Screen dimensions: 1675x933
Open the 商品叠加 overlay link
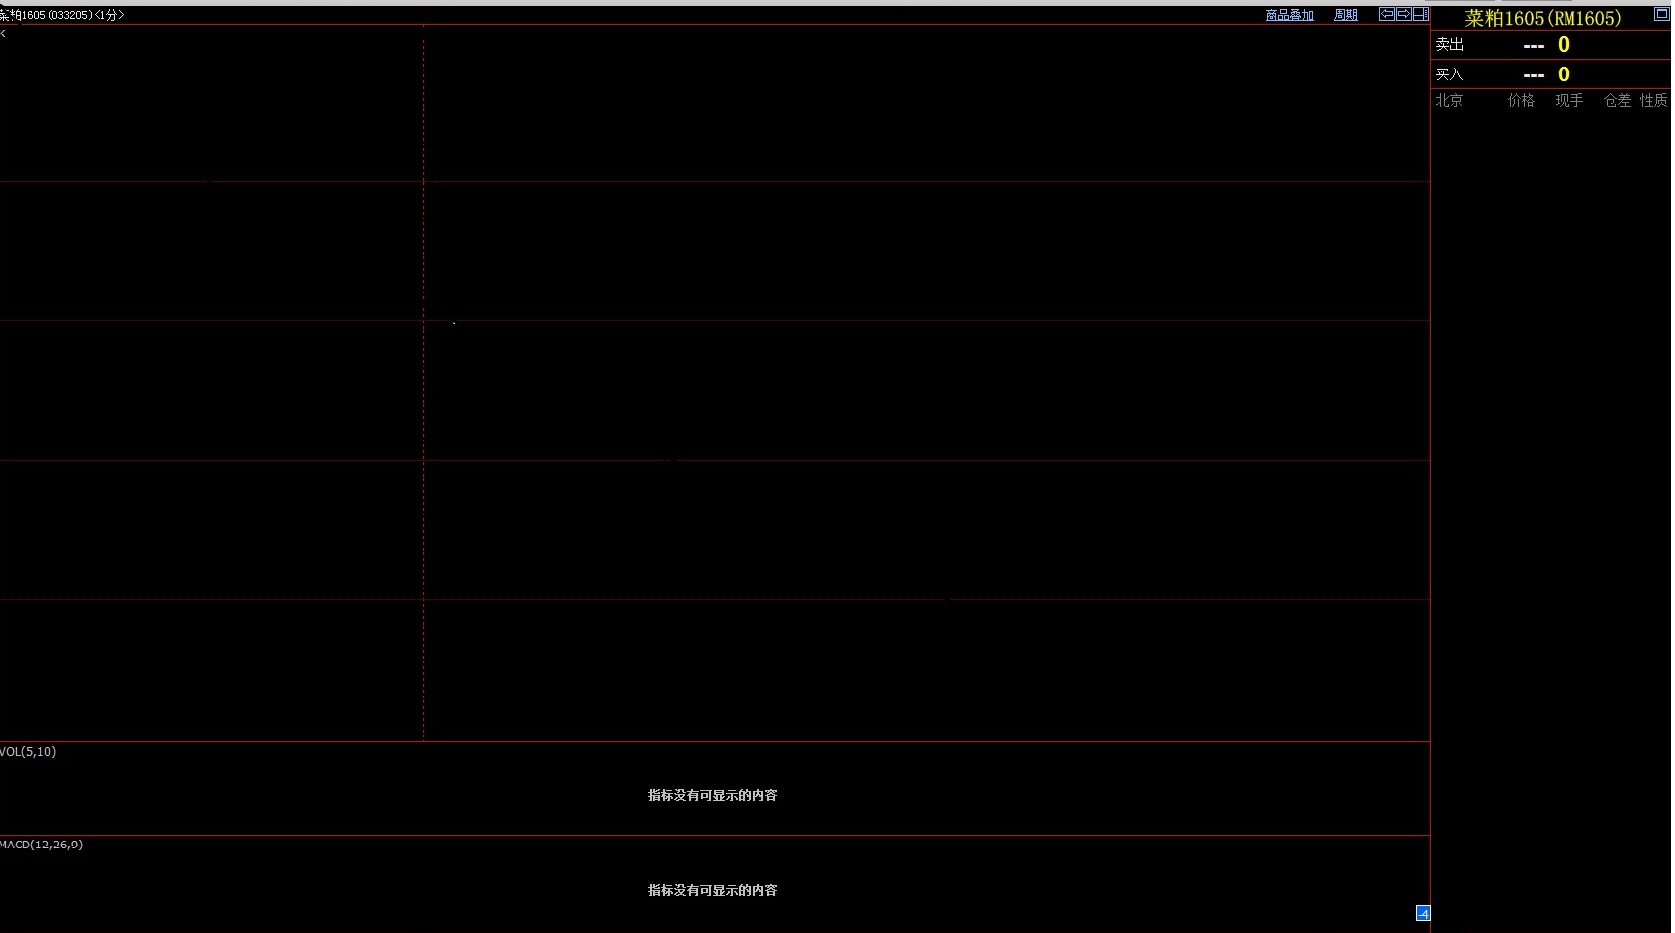coord(1289,15)
